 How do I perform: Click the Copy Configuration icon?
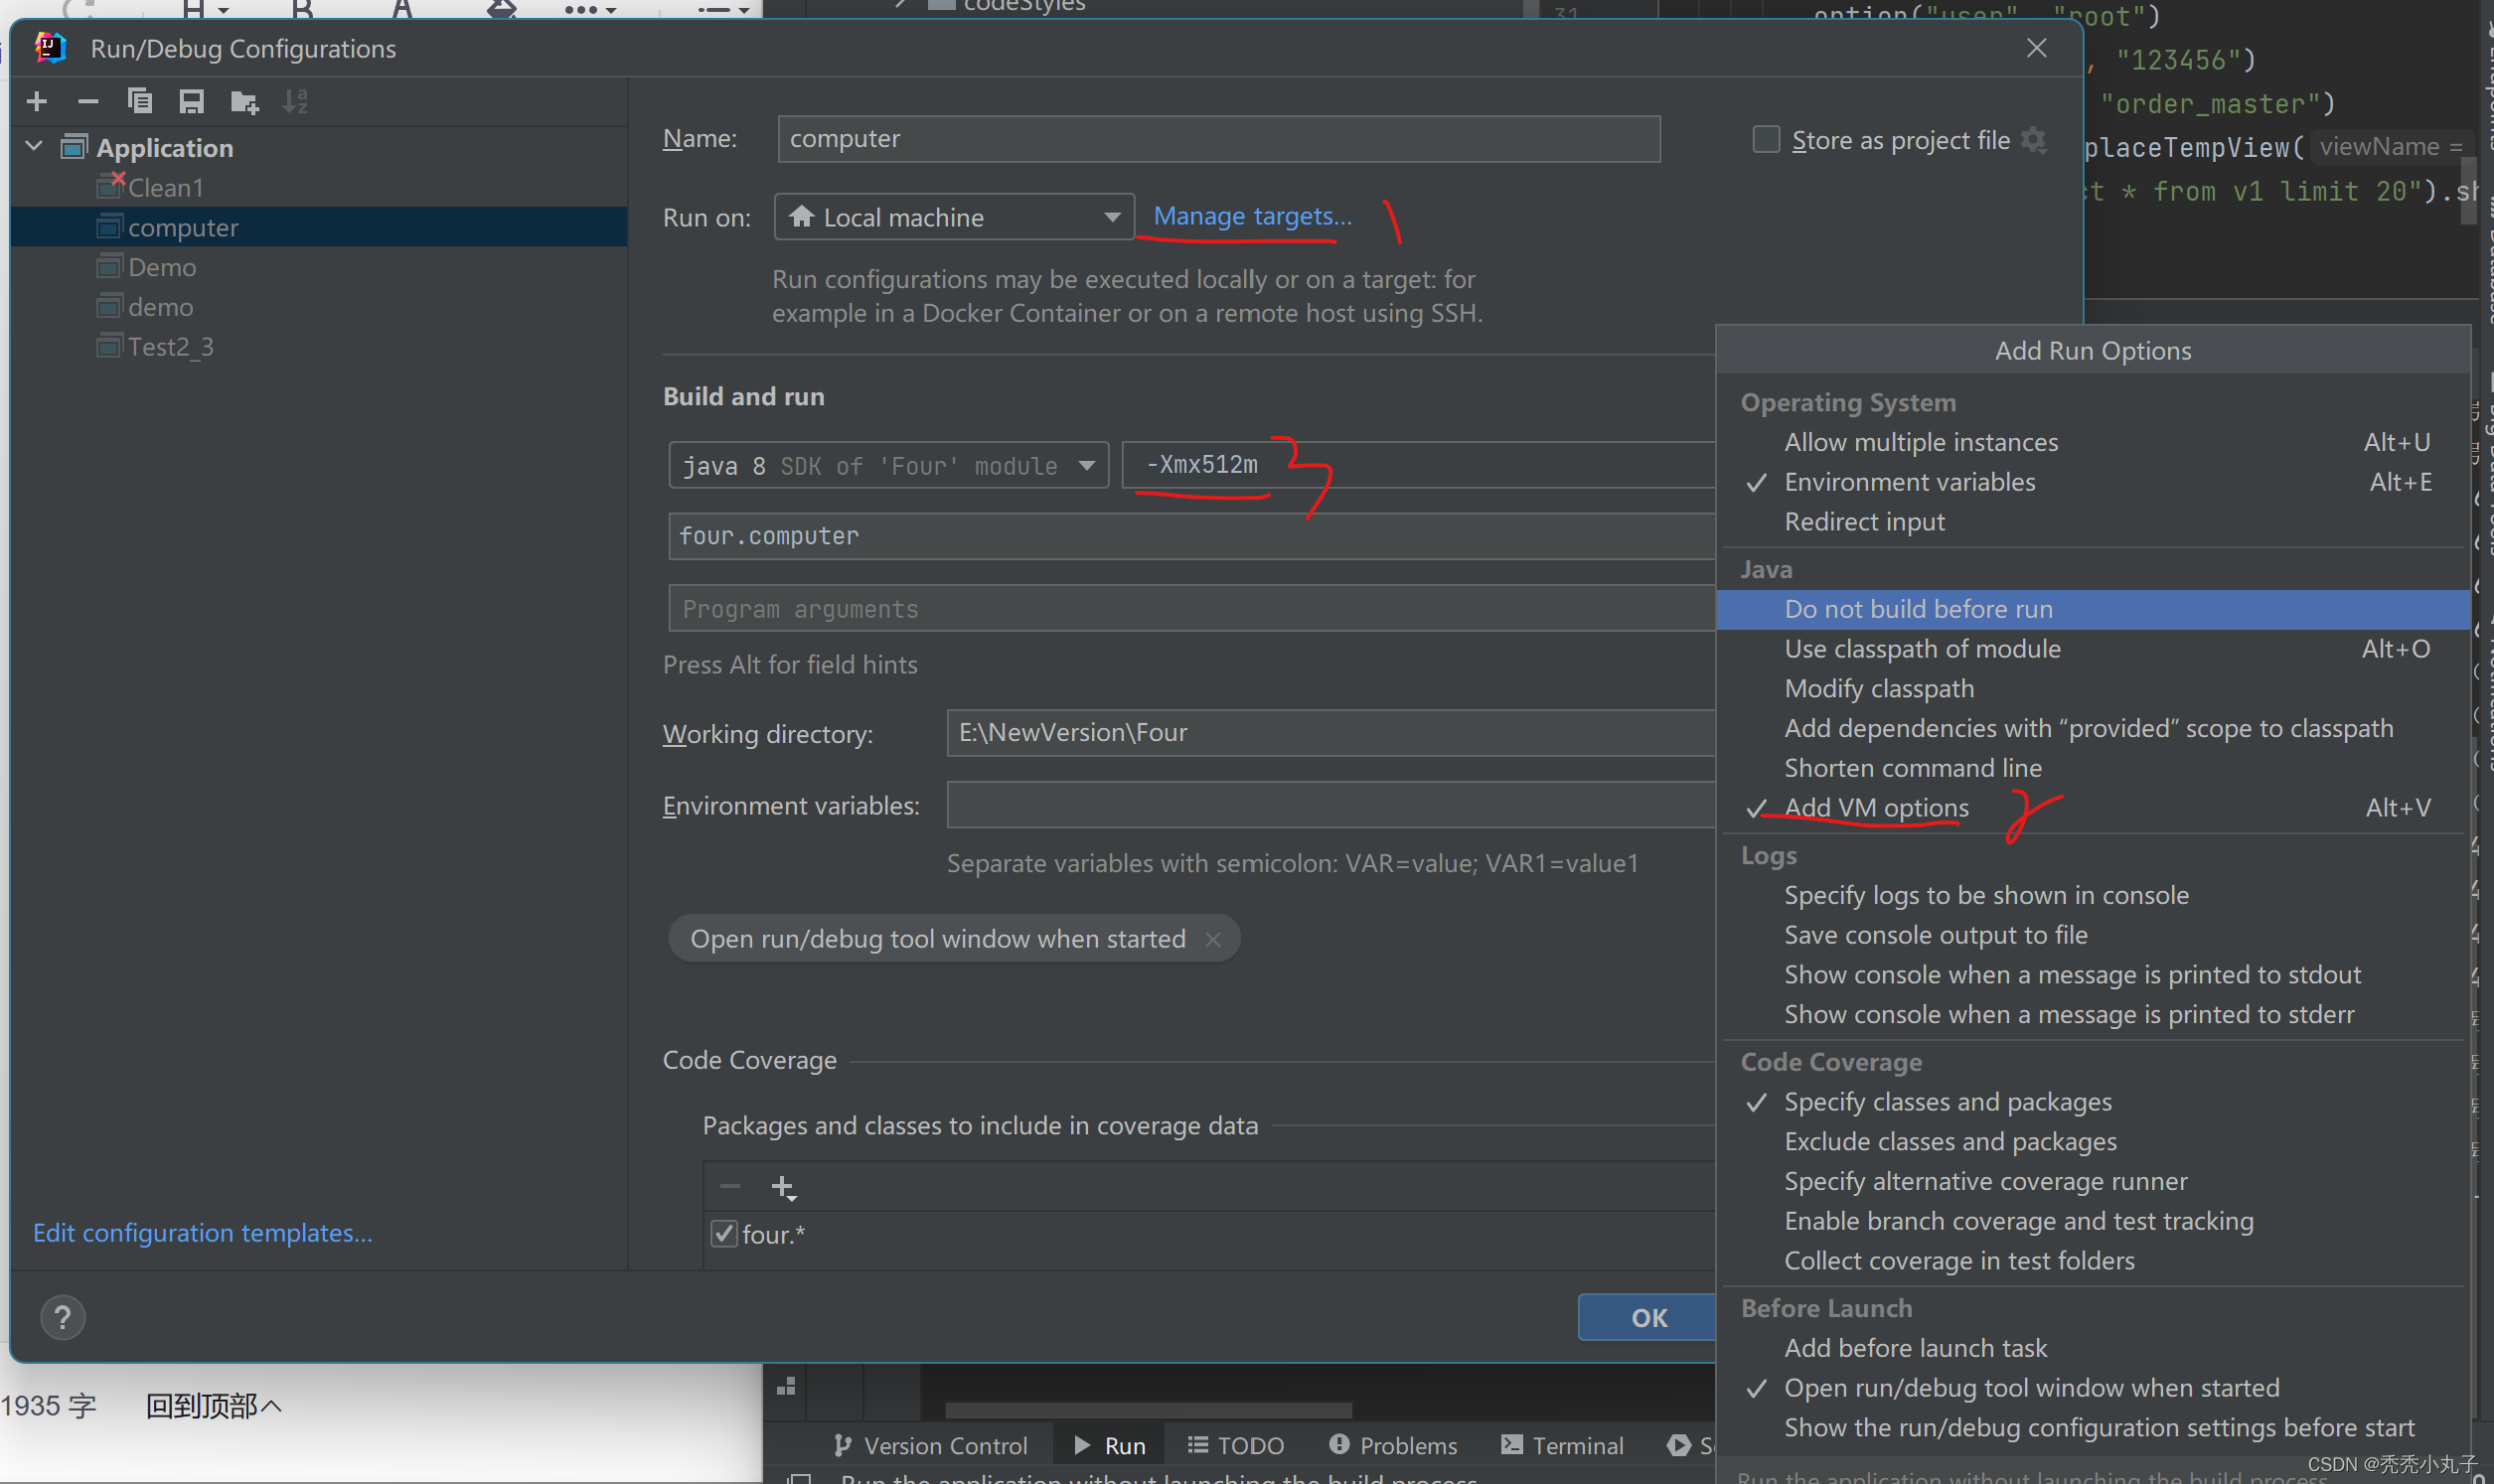point(140,101)
